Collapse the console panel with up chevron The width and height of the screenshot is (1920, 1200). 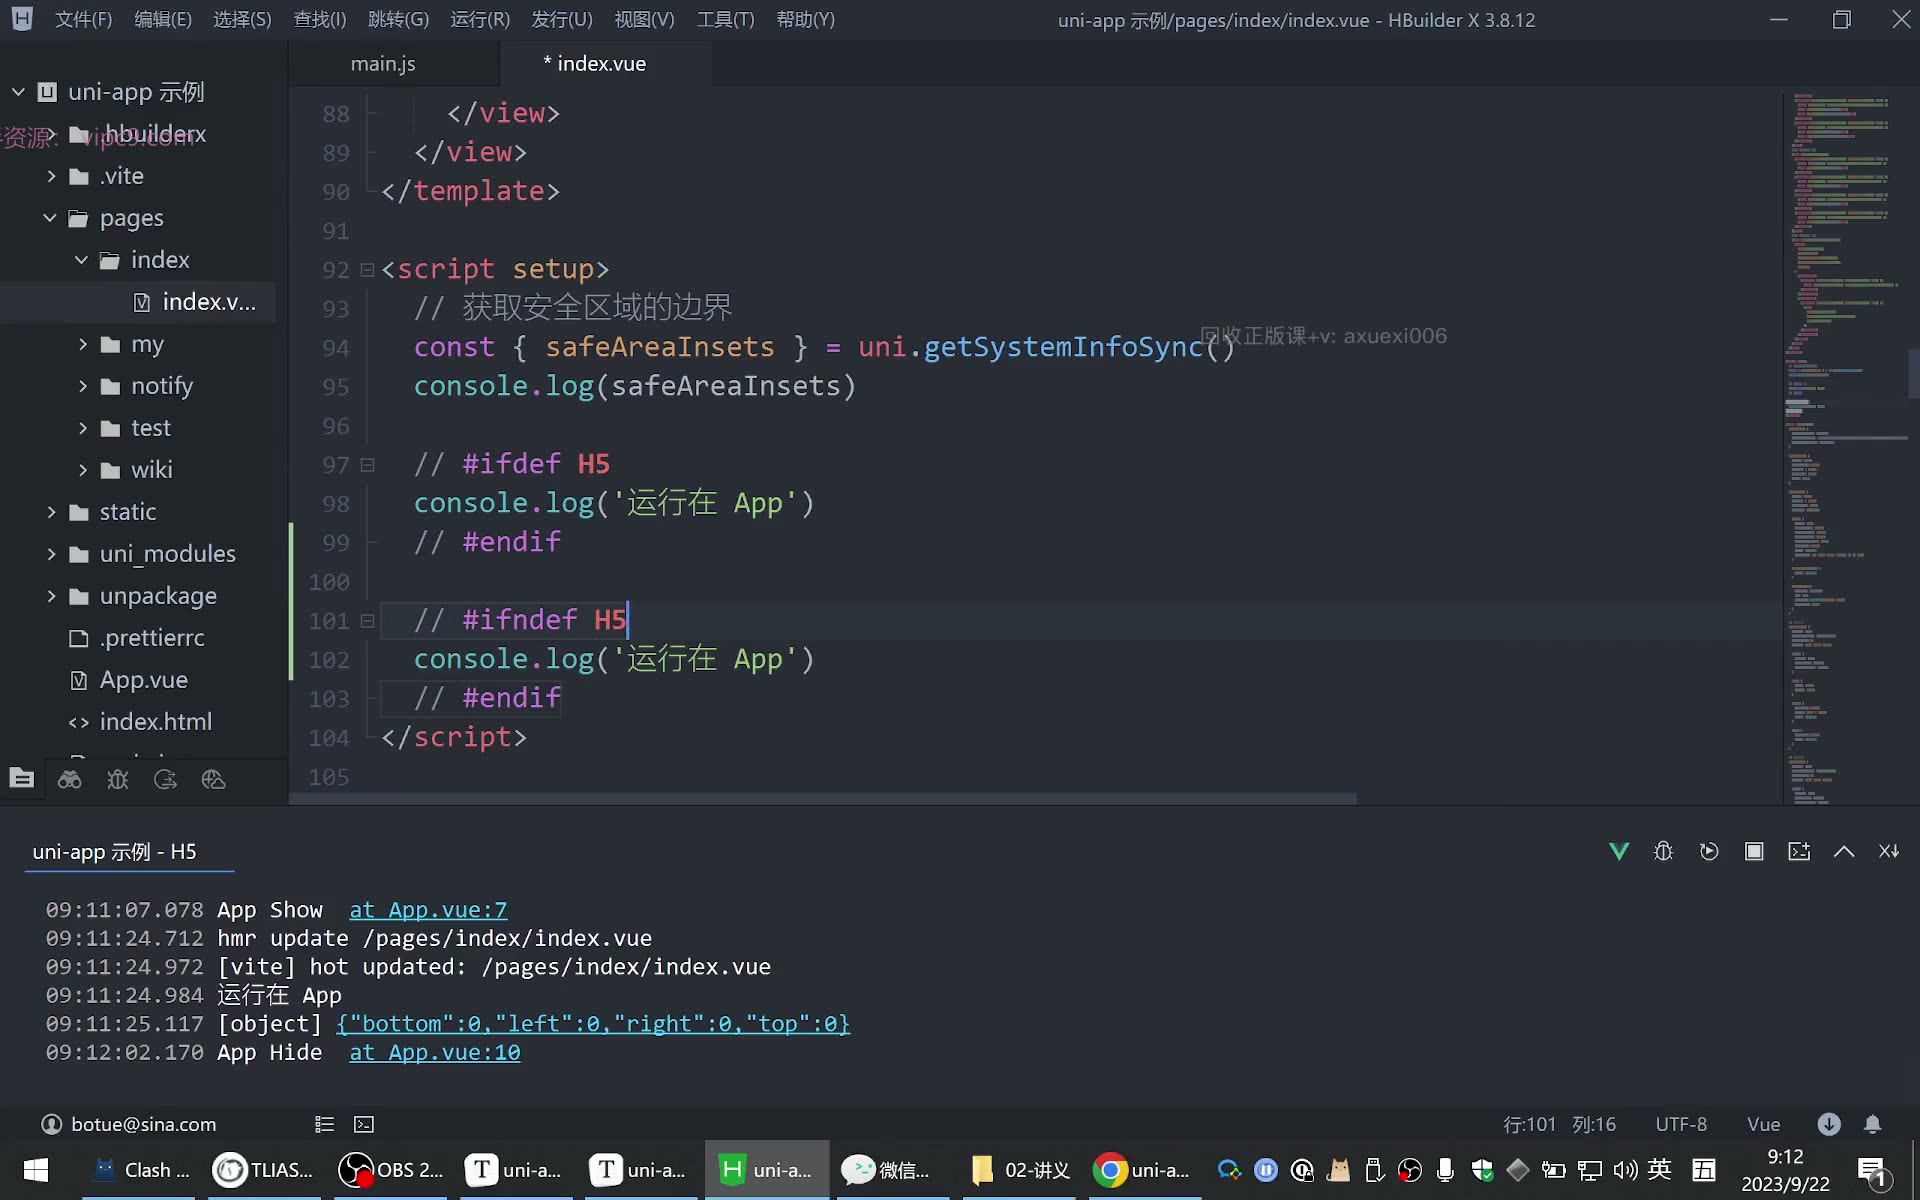[x=1844, y=851]
